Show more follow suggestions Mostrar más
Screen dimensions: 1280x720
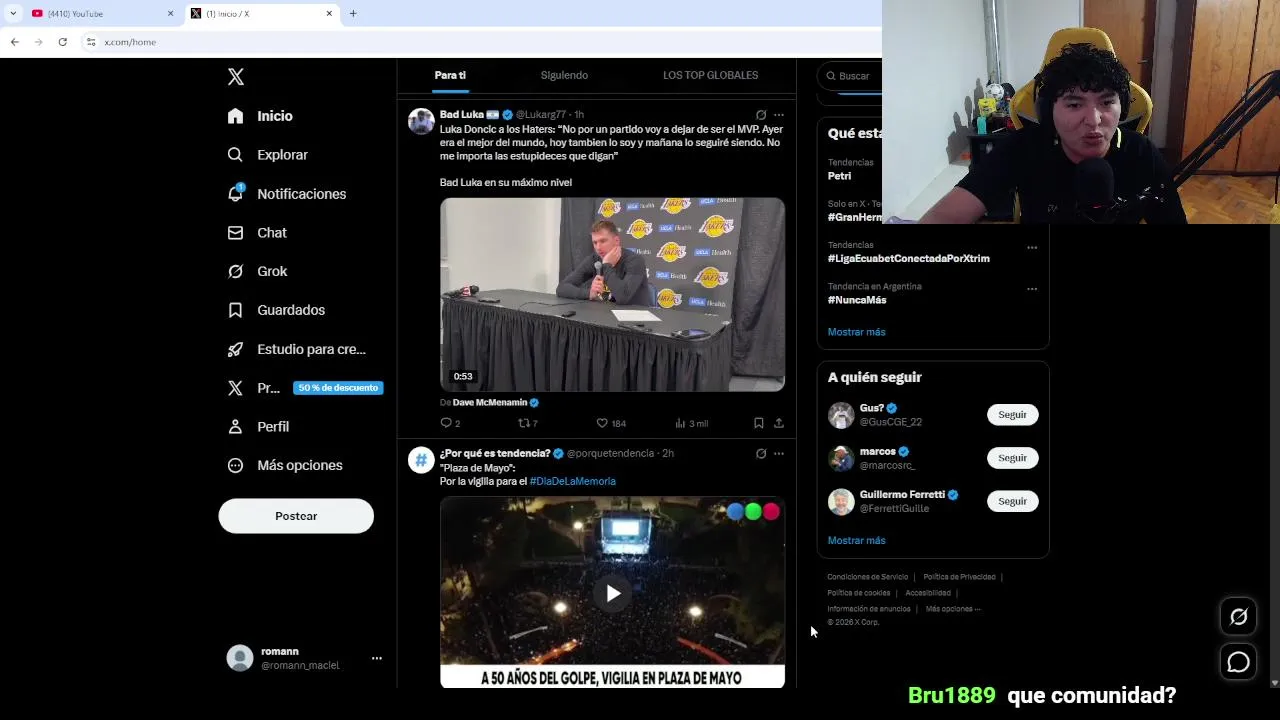pos(856,540)
